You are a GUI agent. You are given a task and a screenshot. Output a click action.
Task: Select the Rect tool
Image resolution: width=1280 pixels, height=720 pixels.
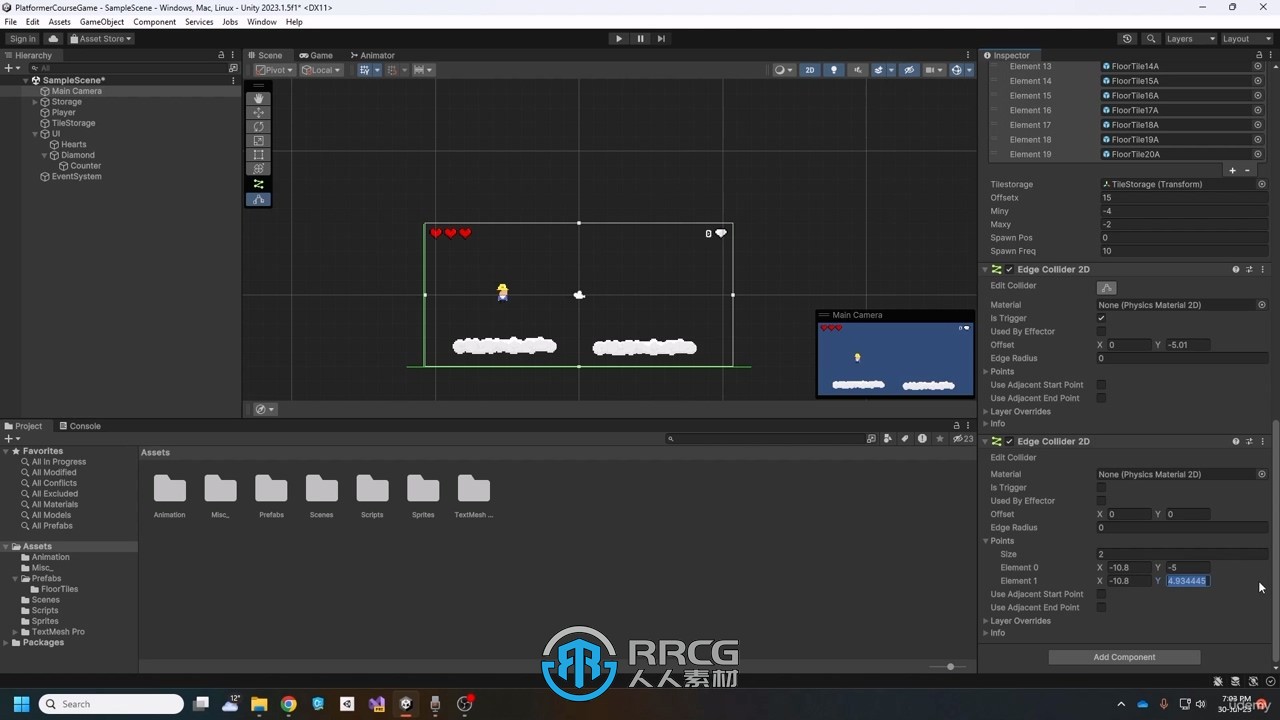258,155
